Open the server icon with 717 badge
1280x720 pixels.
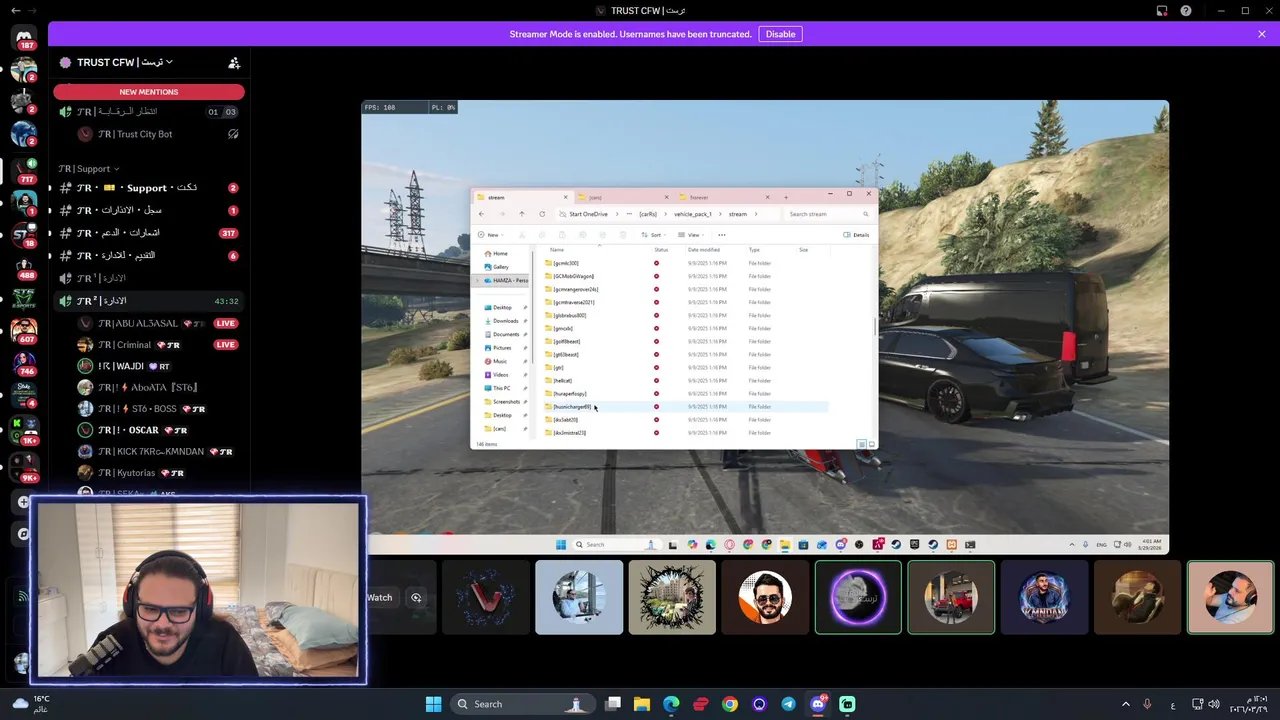click(x=23, y=170)
